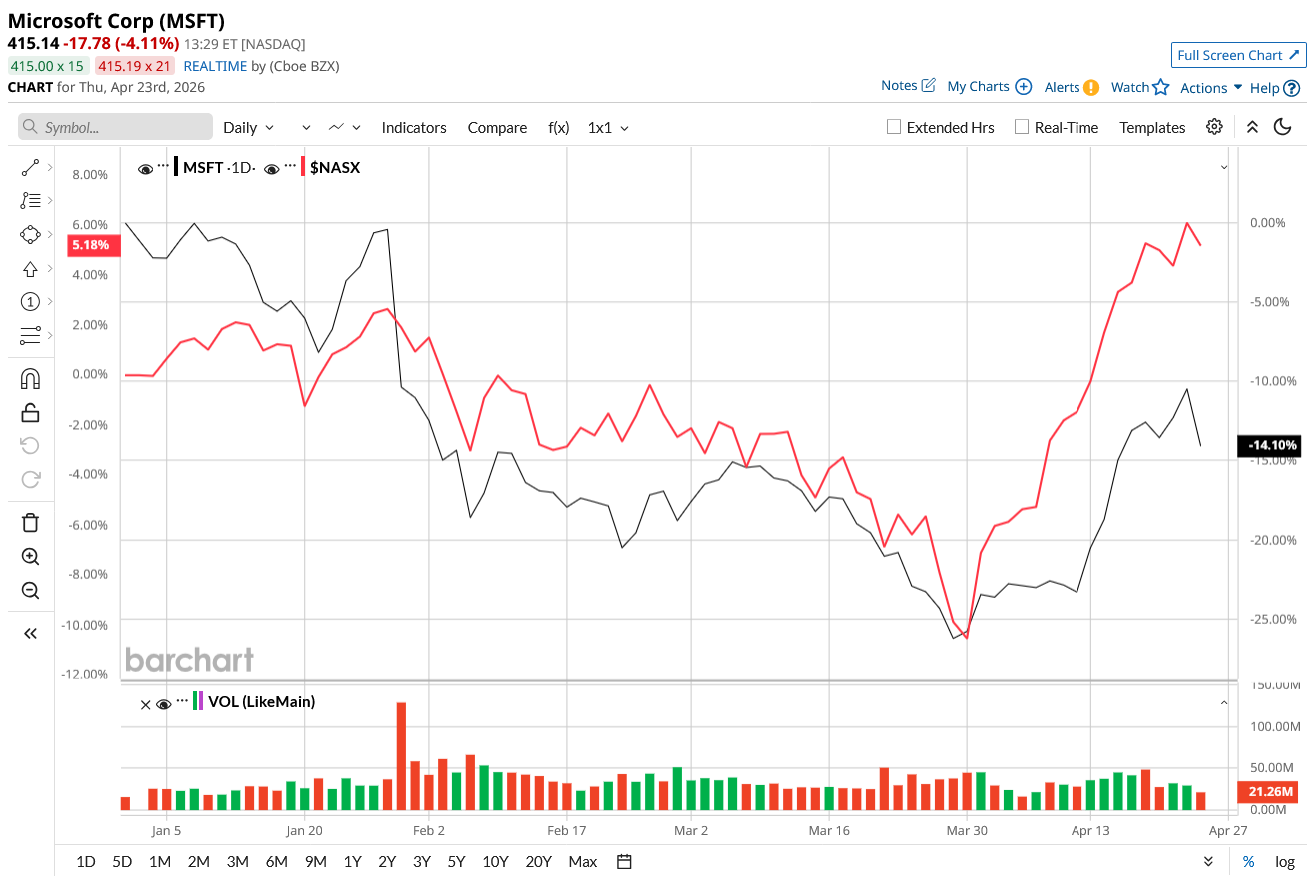Select the up arrow marker tool

[x=30, y=268]
